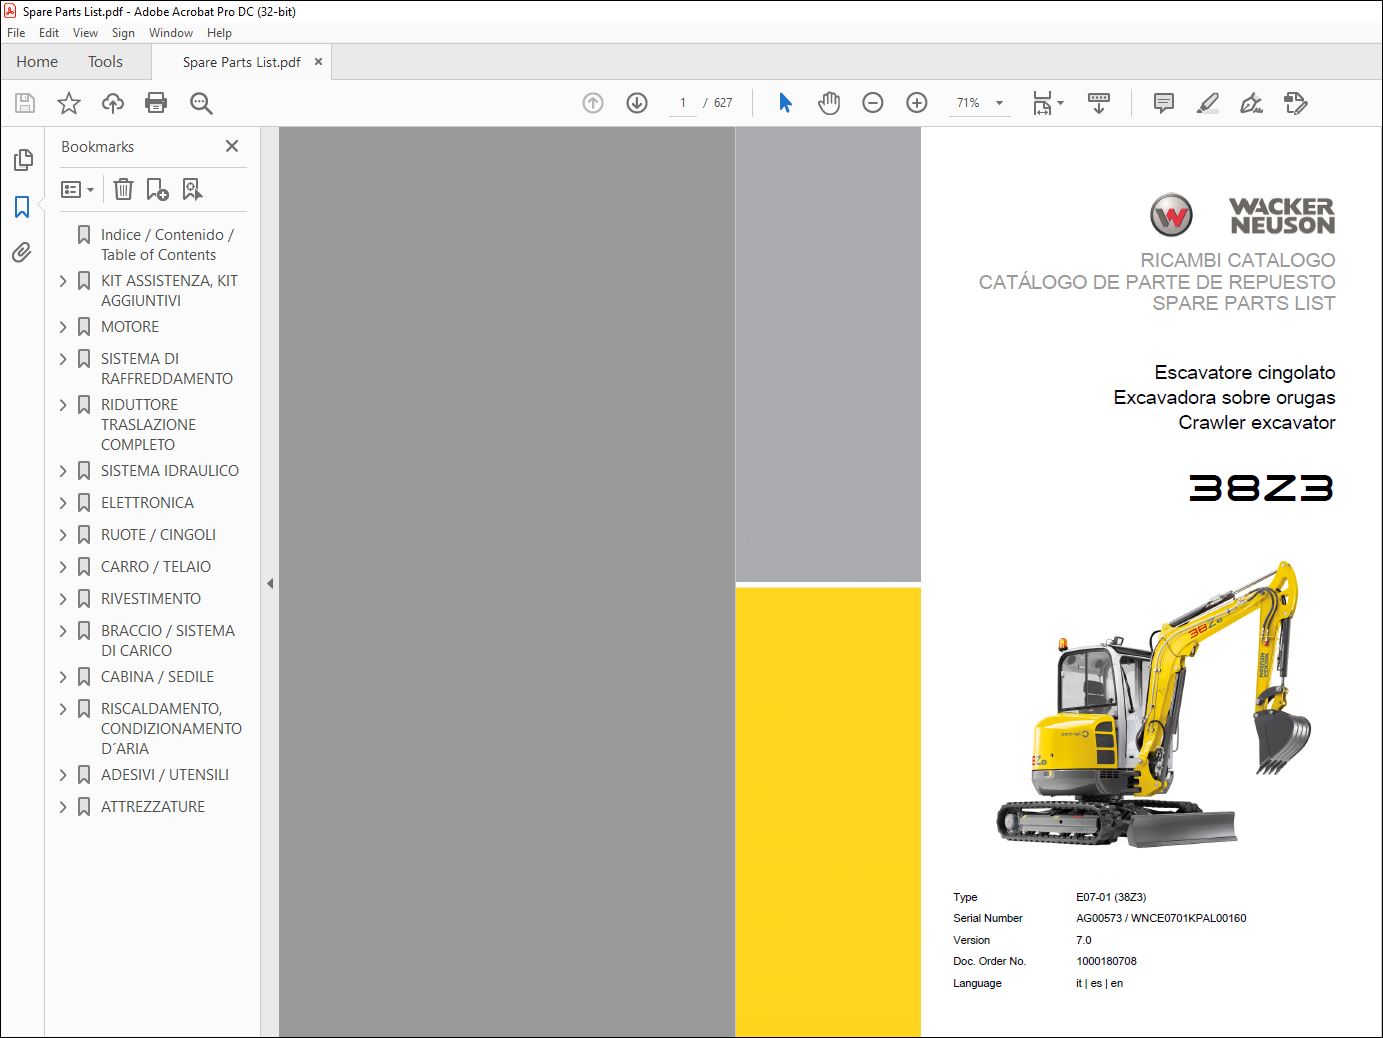Expand RIDUTTORE TRASLAZIONE COMPLETO chevron

[63, 405]
